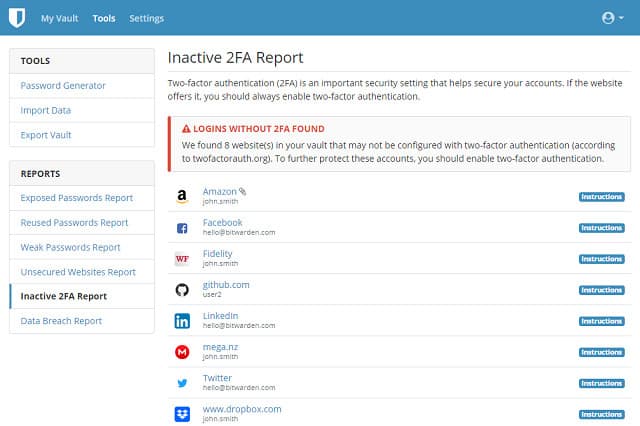Image resolution: width=640 pixels, height=426 pixels.
Task: Click Instructions button for LinkedIn
Action: click(x=602, y=321)
